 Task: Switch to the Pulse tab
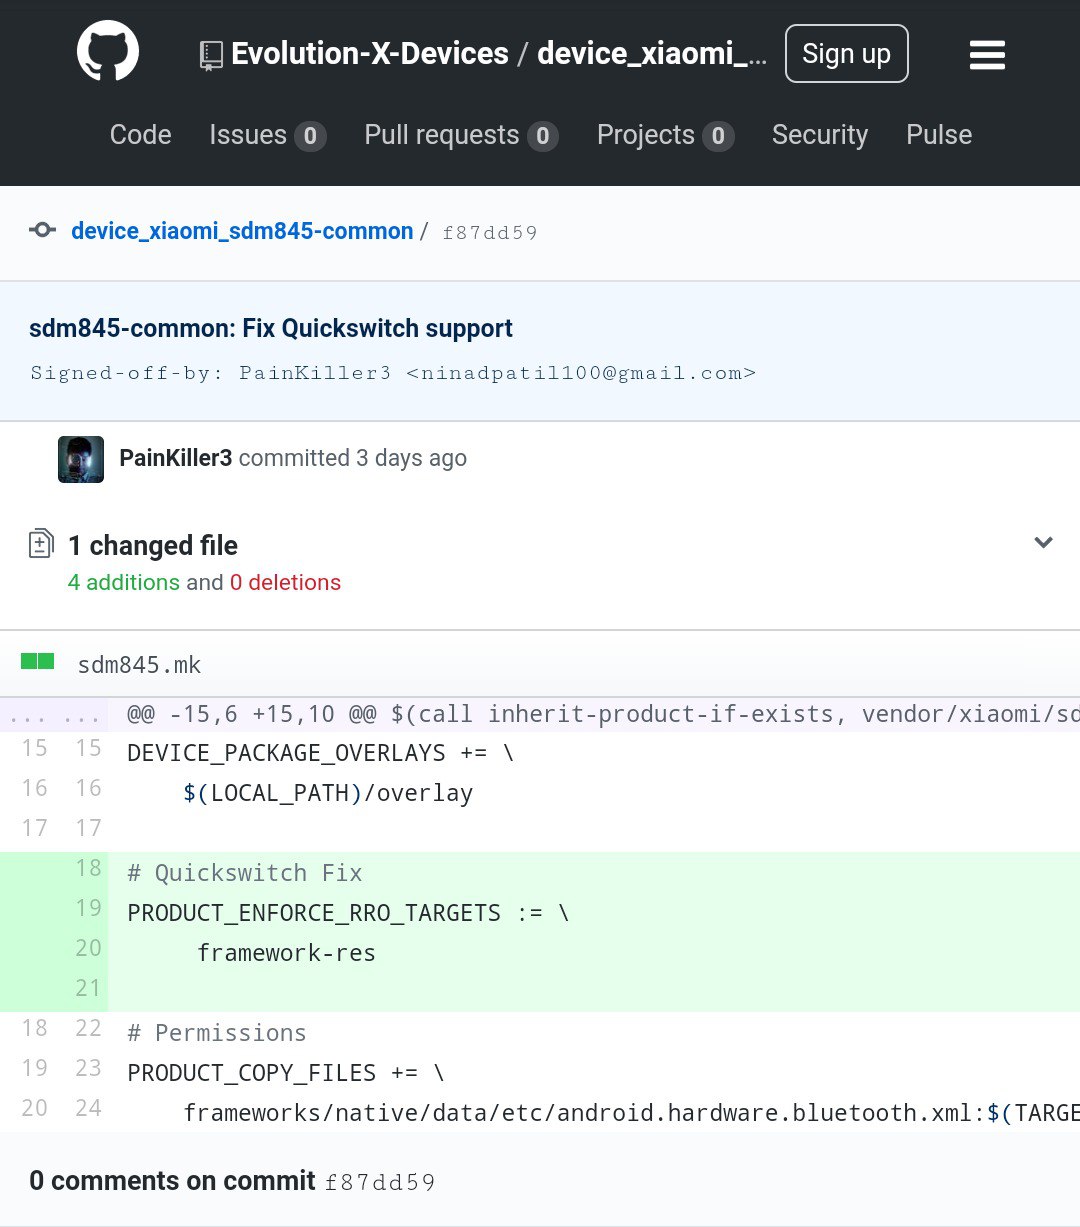point(939,135)
